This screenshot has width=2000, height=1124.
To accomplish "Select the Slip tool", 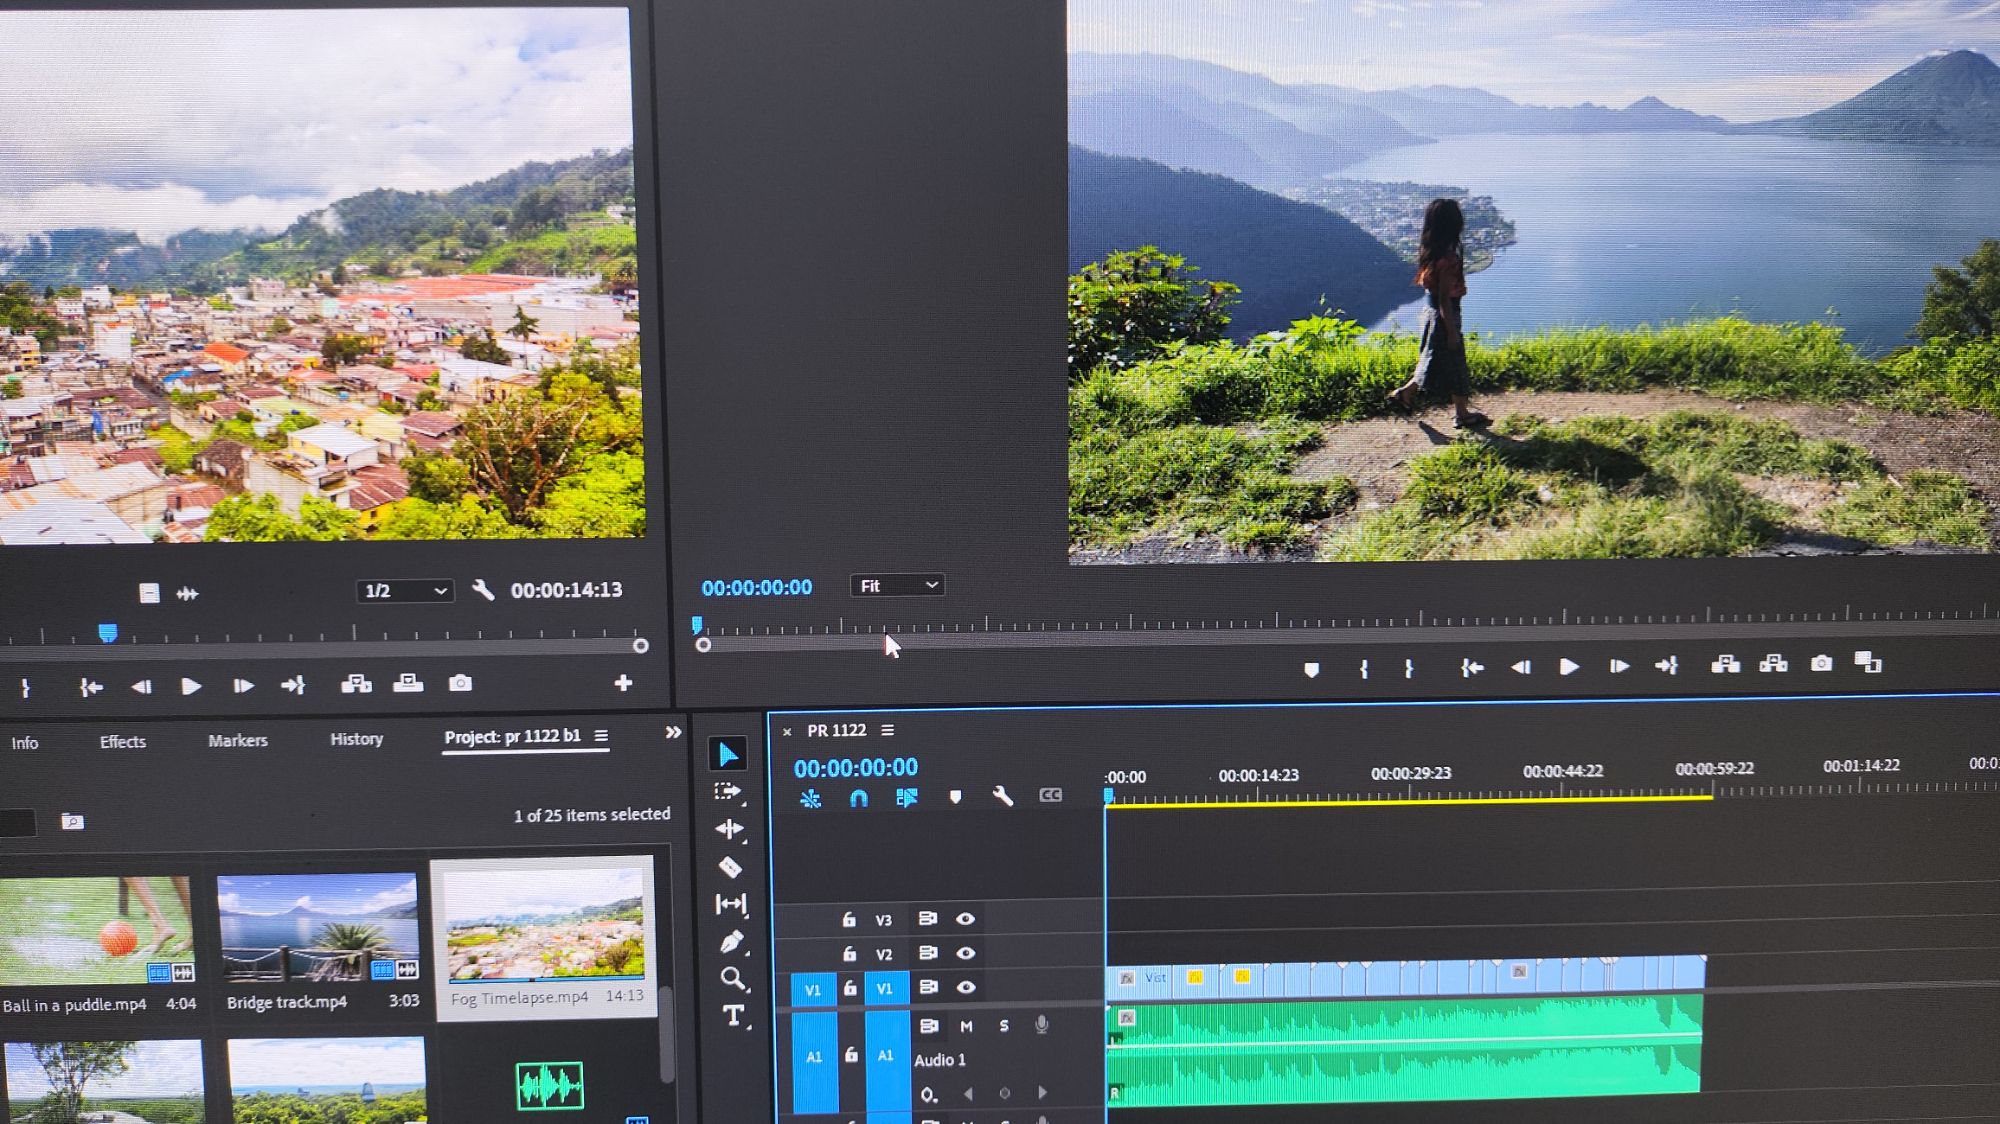I will [731, 904].
